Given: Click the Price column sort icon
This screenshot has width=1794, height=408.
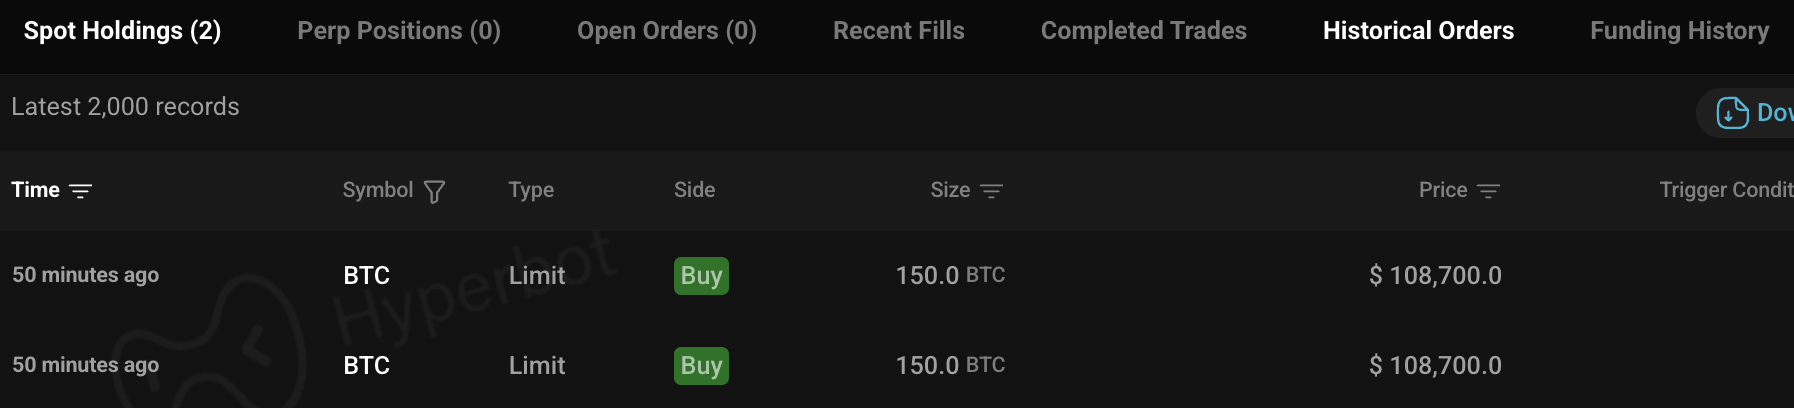Looking at the screenshot, I should (x=1488, y=191).
